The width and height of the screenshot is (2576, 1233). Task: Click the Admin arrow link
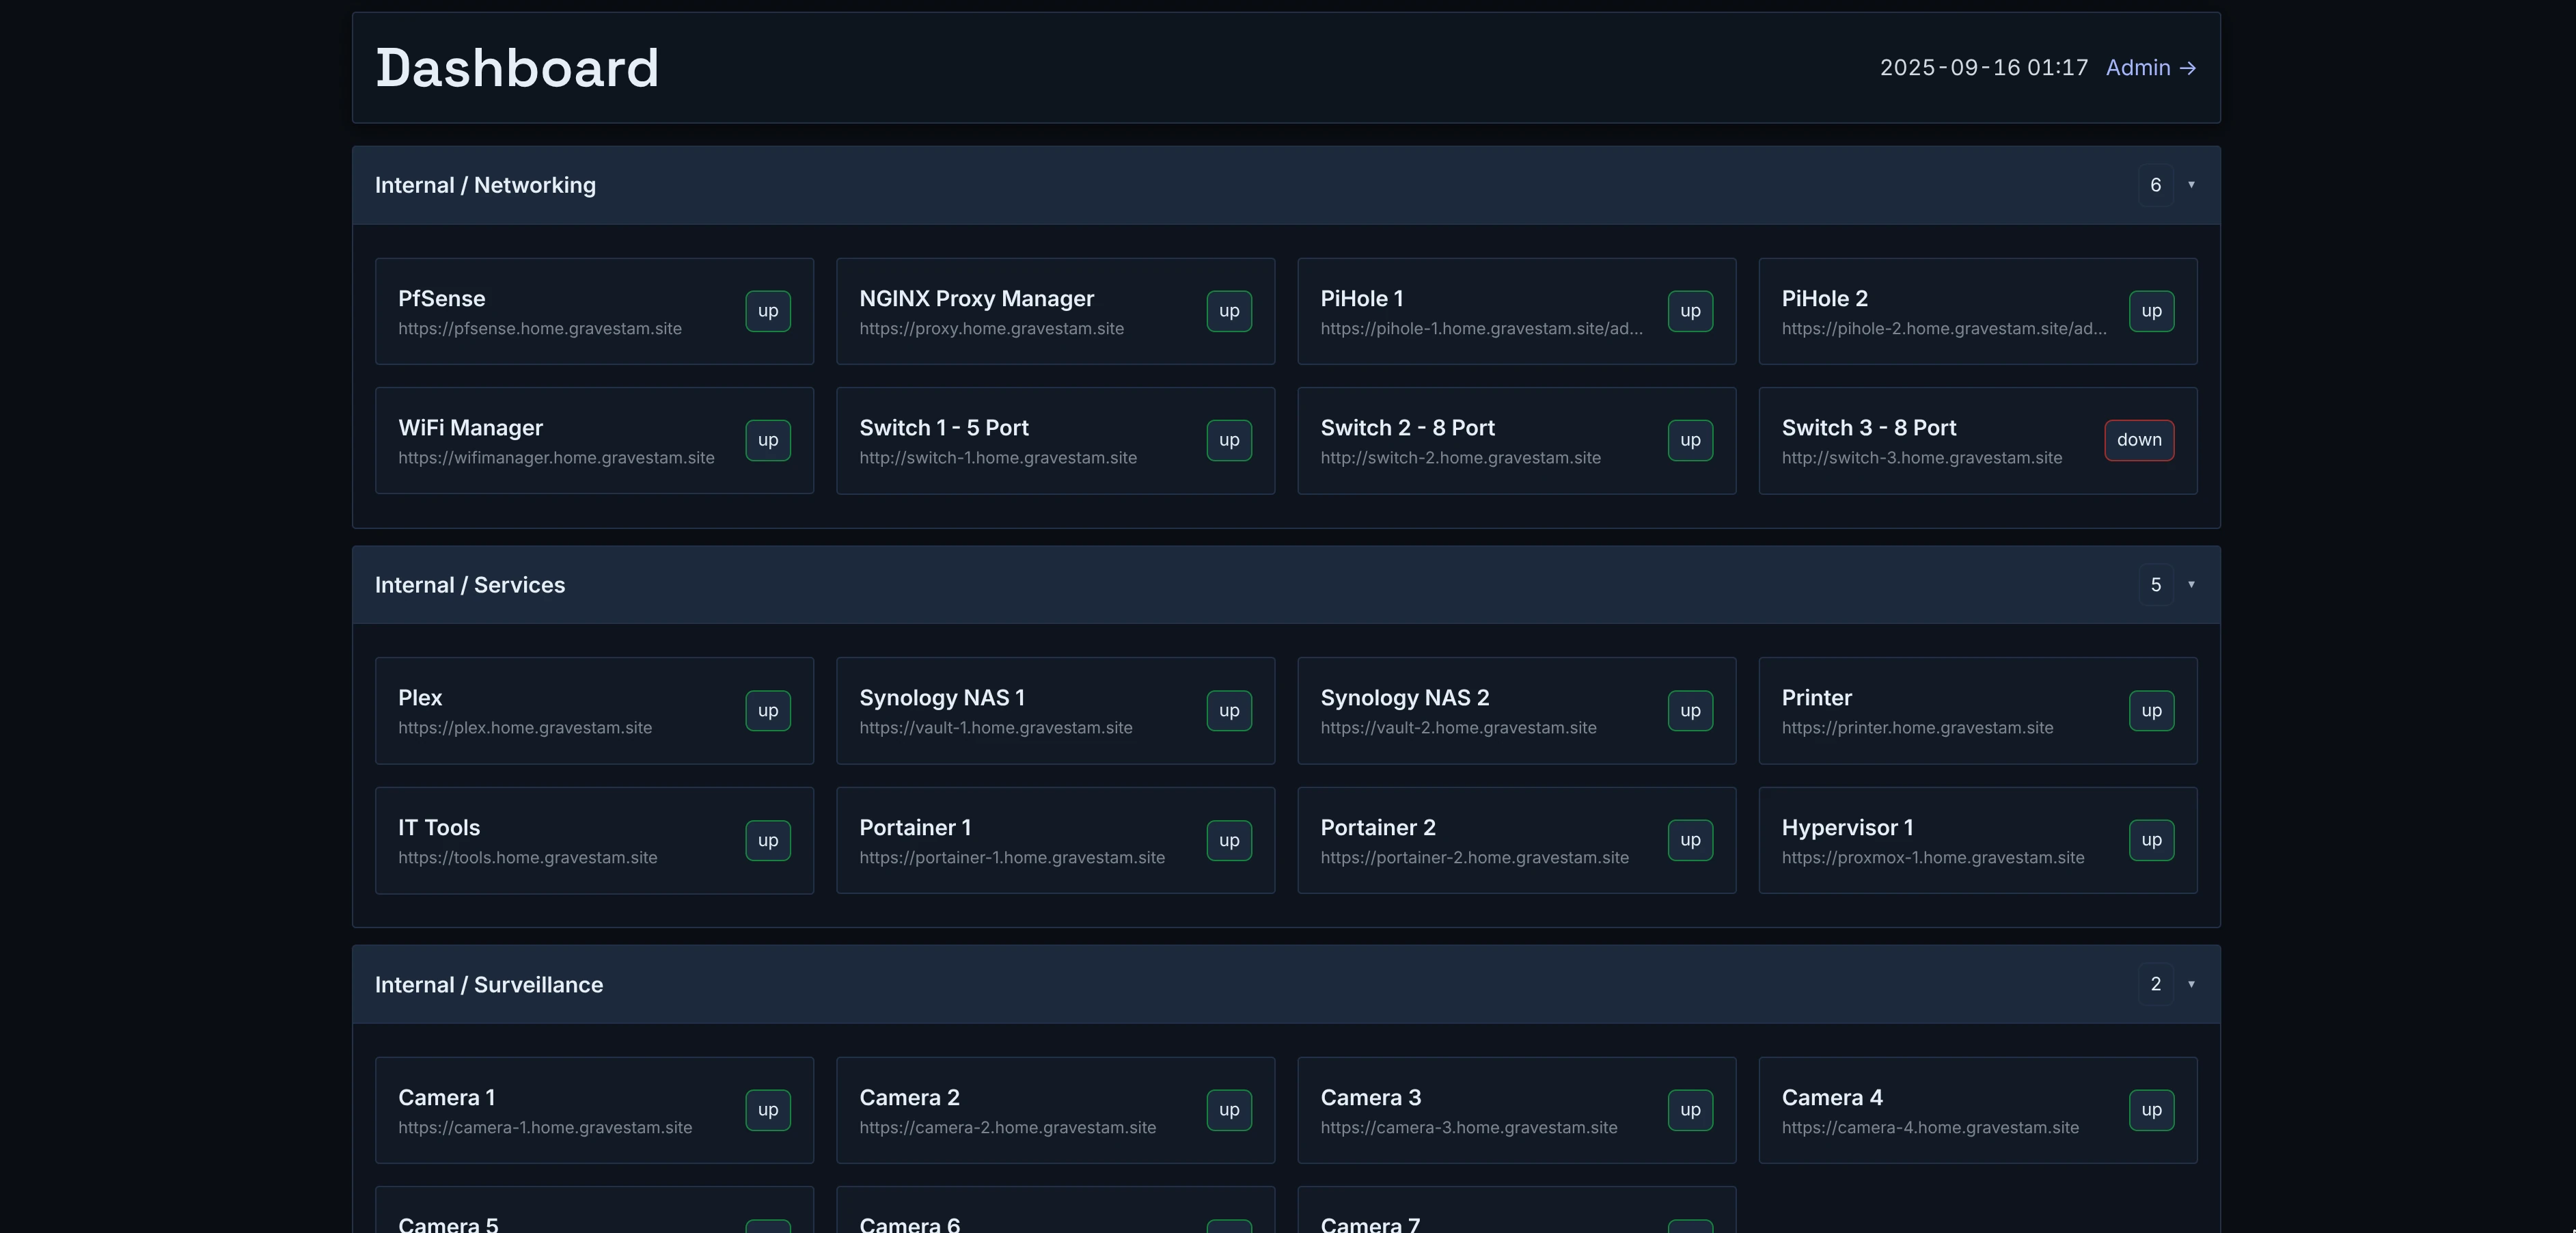click(2150, 68)
